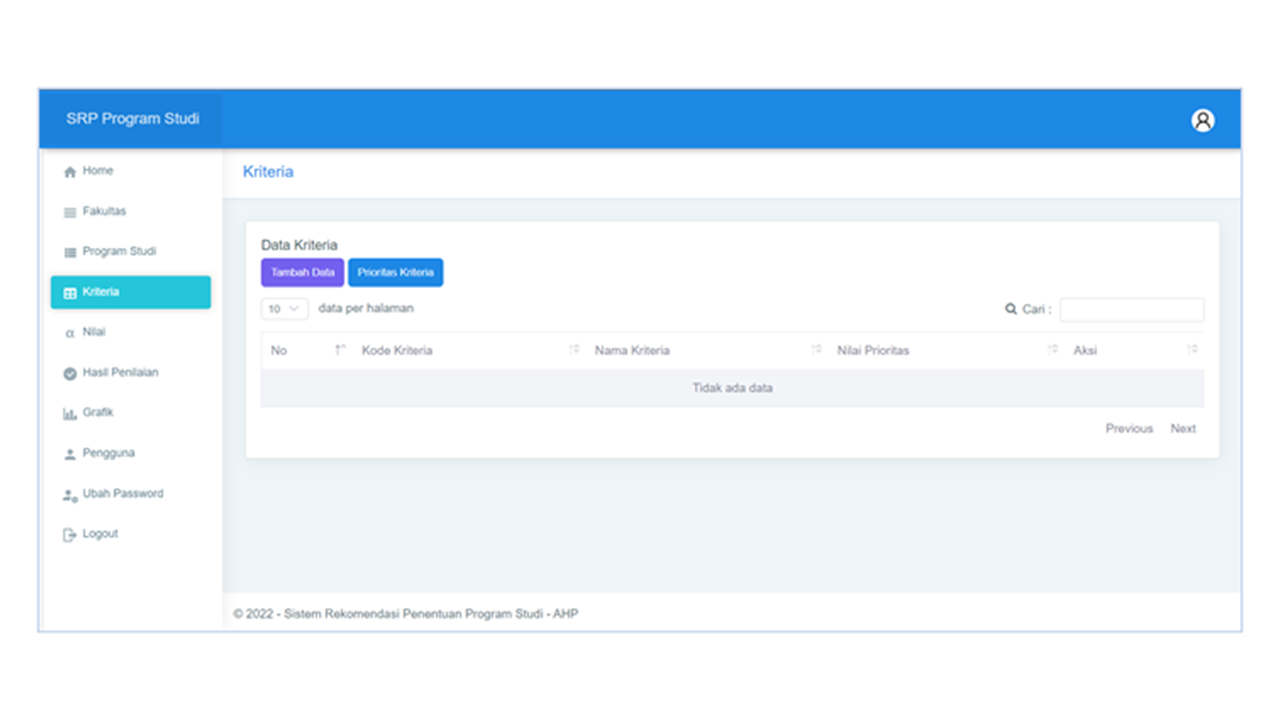The width and height of the screenshot is (1280, 720).
Task: Click the Fakultas list icon
Action: 70,212
